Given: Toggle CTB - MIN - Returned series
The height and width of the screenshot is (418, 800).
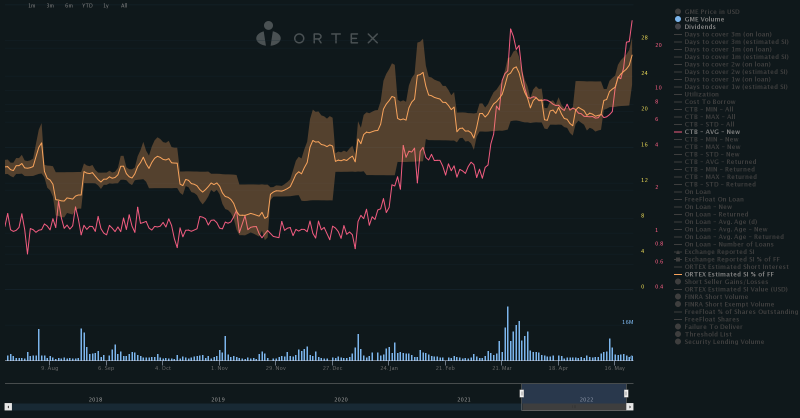Looking at the screenshot, I should 714,169.
